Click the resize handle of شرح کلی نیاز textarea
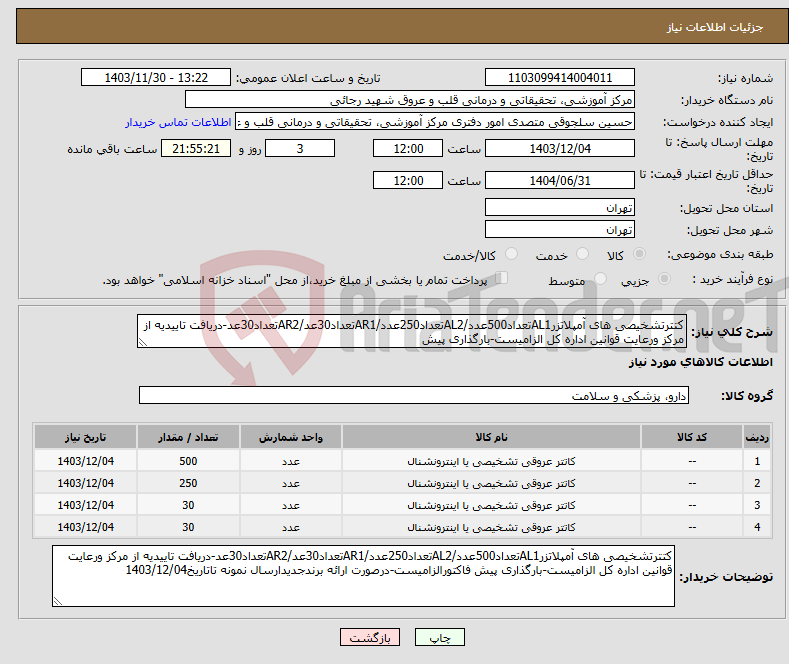789x664 pixels. coord(143,343)
